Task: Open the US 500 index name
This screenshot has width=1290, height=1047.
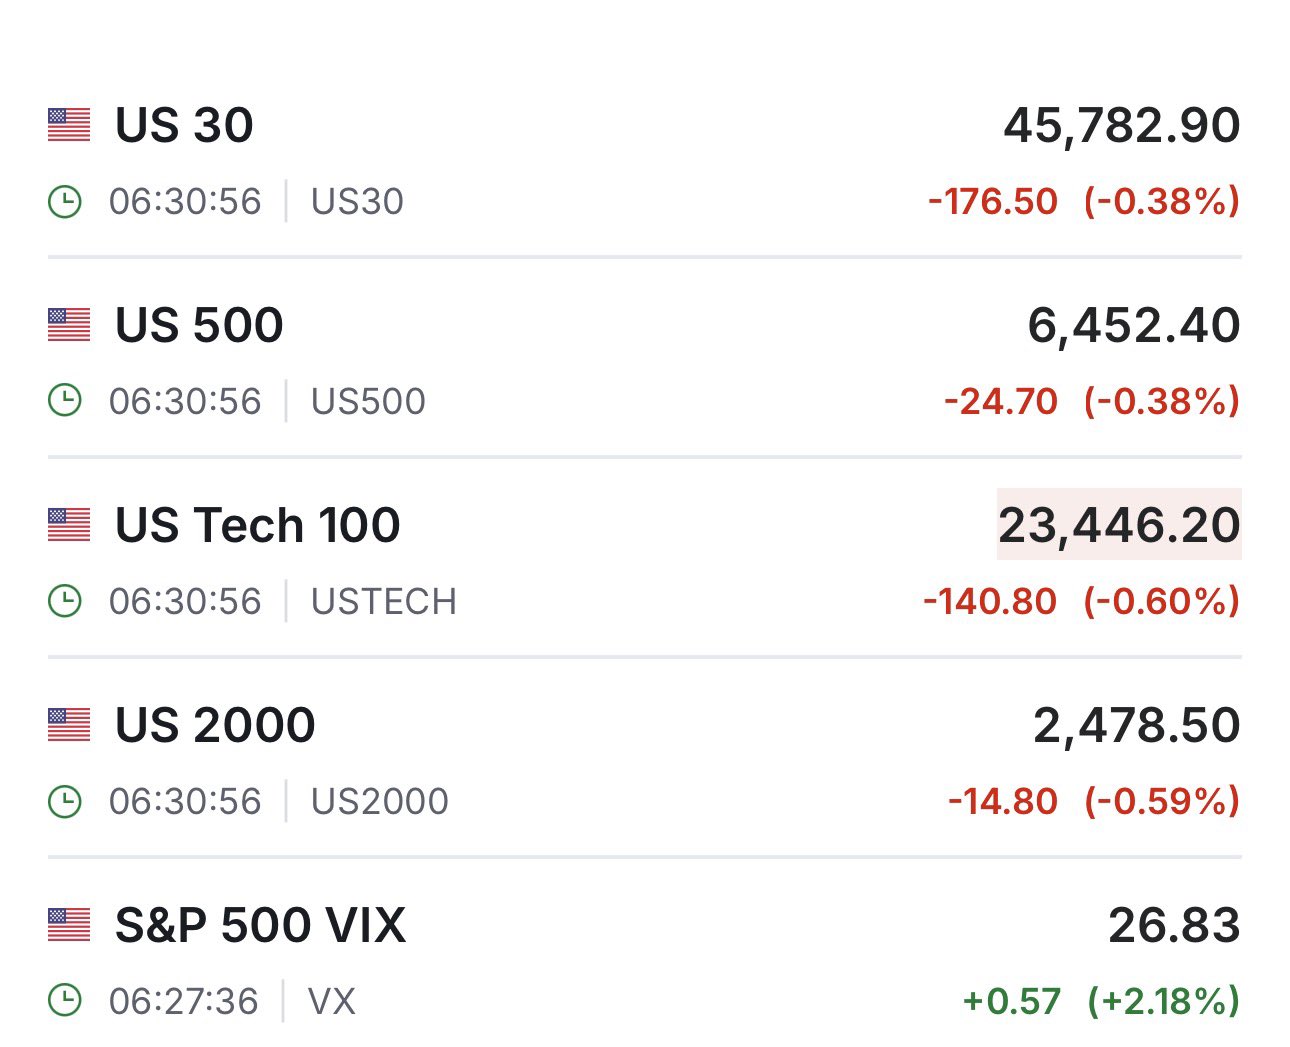Action: coord(199,325)
